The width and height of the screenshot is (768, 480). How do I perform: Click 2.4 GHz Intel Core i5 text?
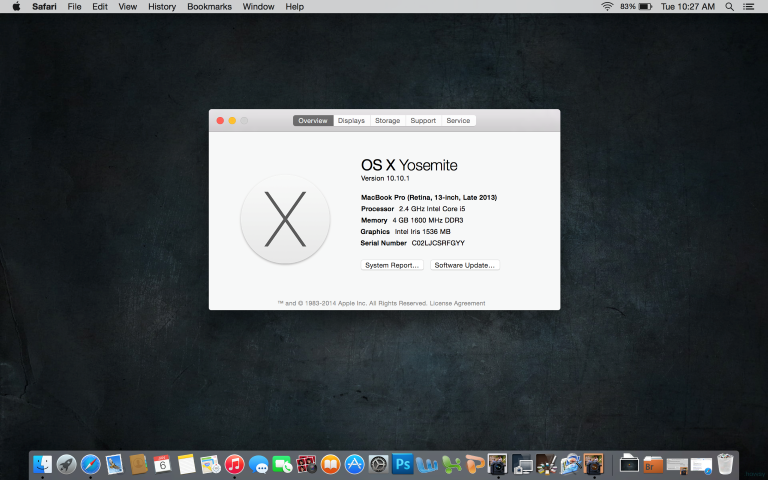click(432, 209)
